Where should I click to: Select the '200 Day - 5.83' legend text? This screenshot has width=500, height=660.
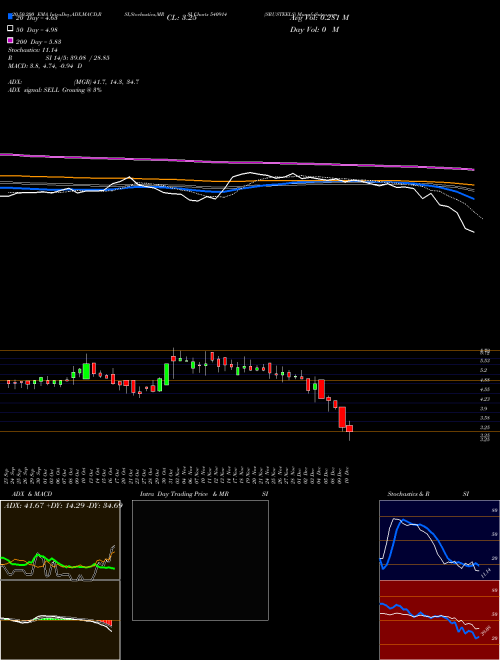tap(38, 41)
